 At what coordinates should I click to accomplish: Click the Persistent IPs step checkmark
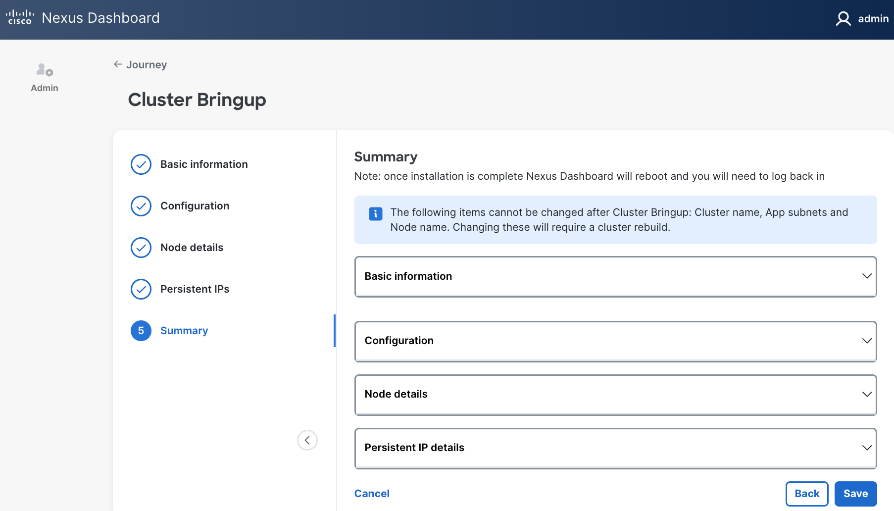(x=141, y=289)
